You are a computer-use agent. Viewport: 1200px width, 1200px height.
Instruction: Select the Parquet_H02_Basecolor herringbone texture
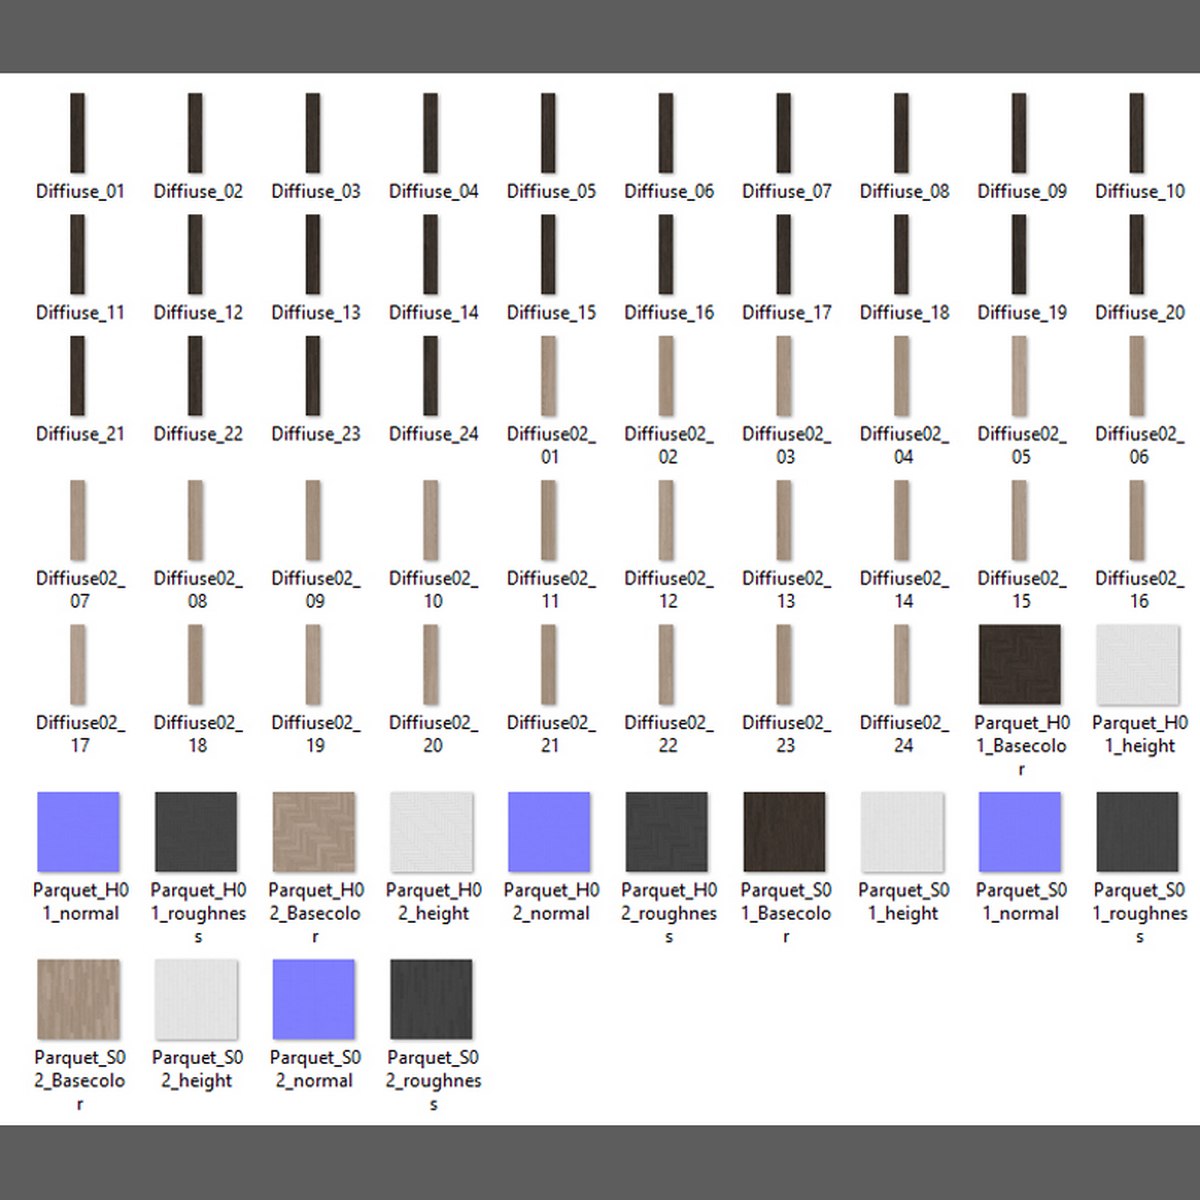(x=314, y=832)
